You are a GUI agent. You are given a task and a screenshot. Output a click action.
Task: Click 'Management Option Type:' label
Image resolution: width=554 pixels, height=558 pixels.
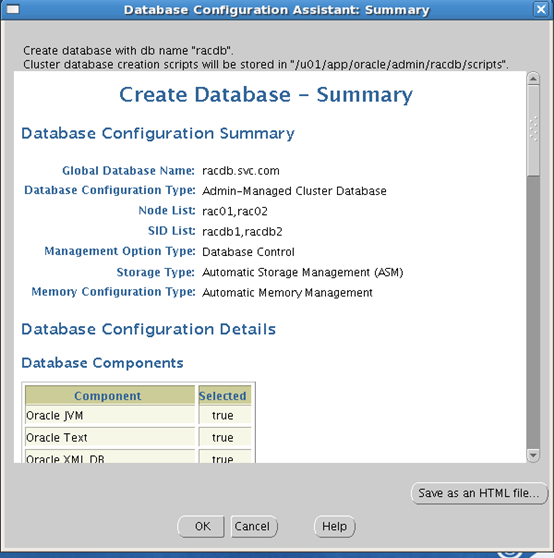point(120,251)
